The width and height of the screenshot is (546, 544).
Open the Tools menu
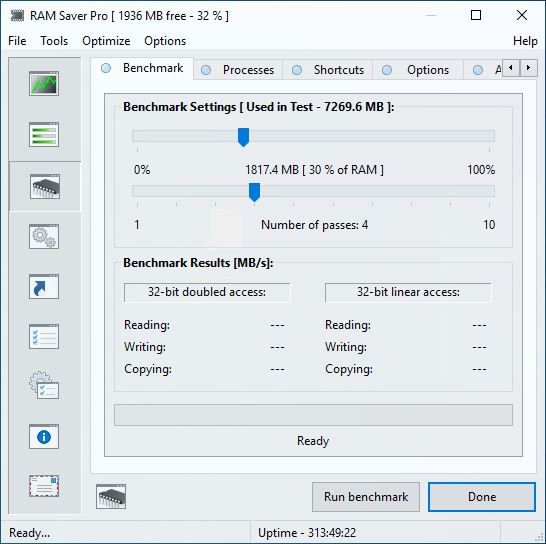(x=54, y=41)
